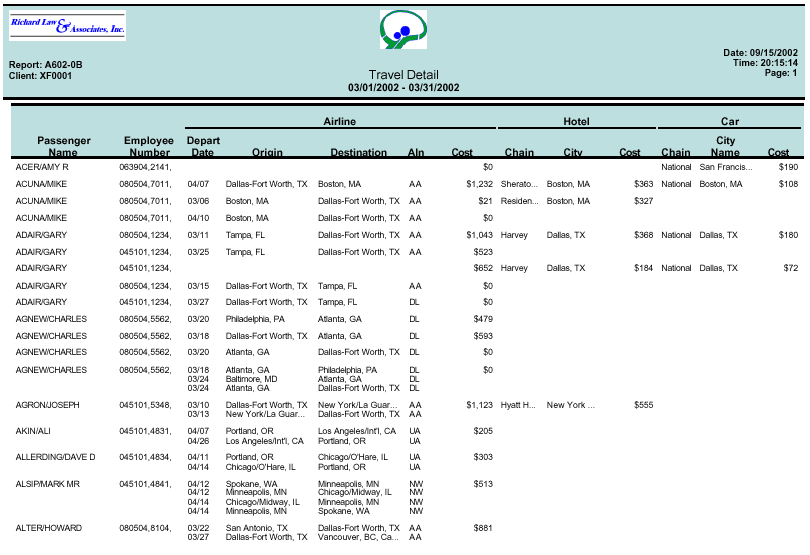Click the $593 airline cost

(483, 336)
